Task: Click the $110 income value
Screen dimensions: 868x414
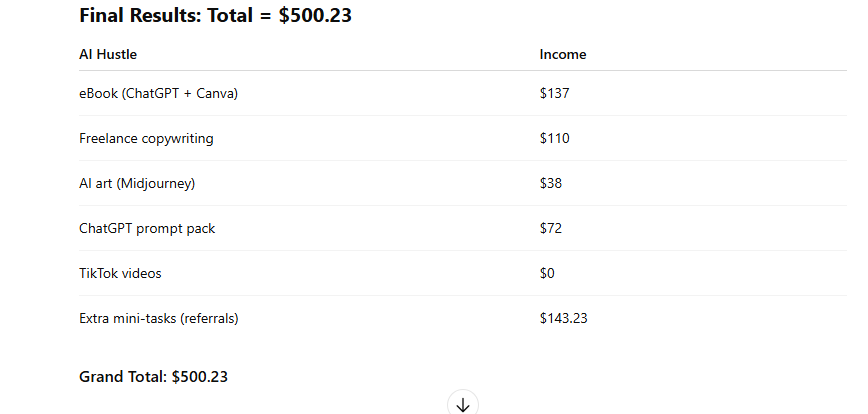Action: (x=555, y=138)
